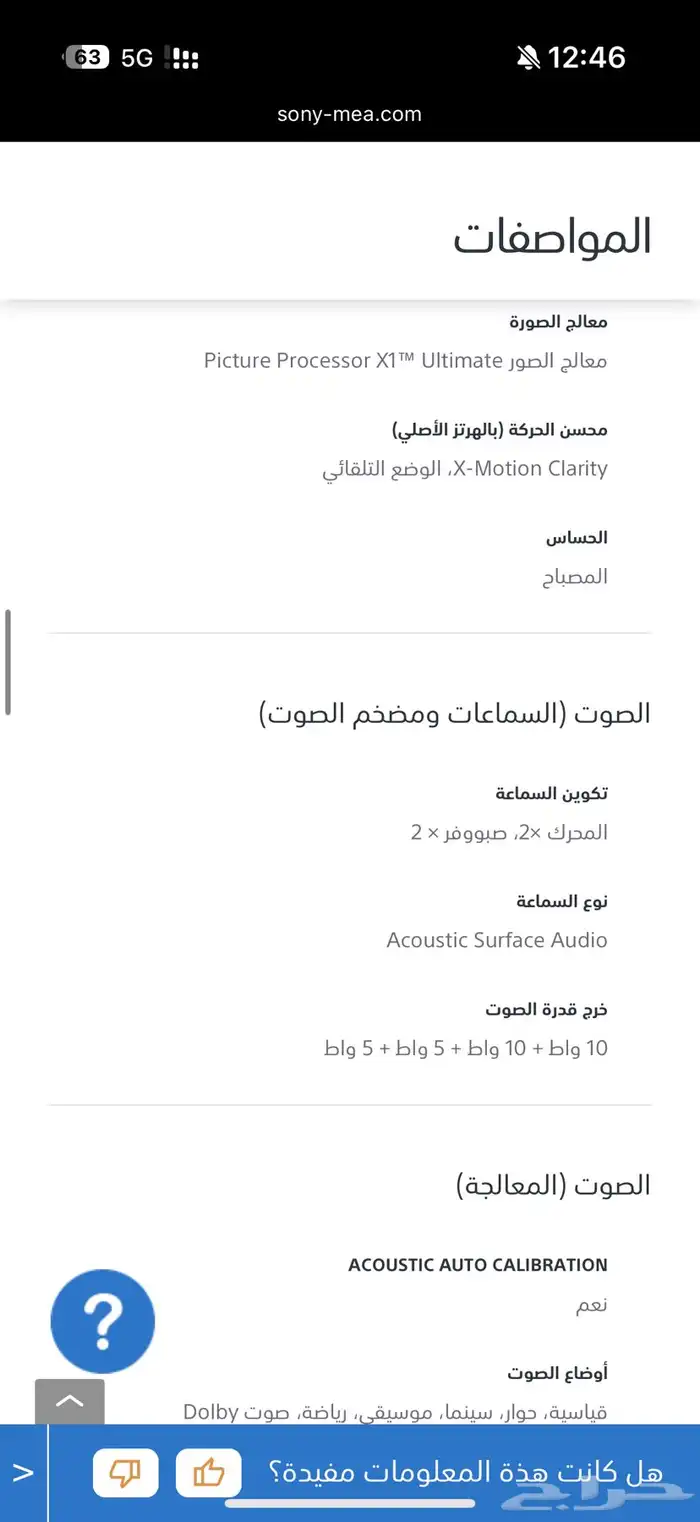Tap the الصوت (السماعات ومضخم الصوت) section heading
This screenshot has width=700, height=1522.
click(455, 714)
